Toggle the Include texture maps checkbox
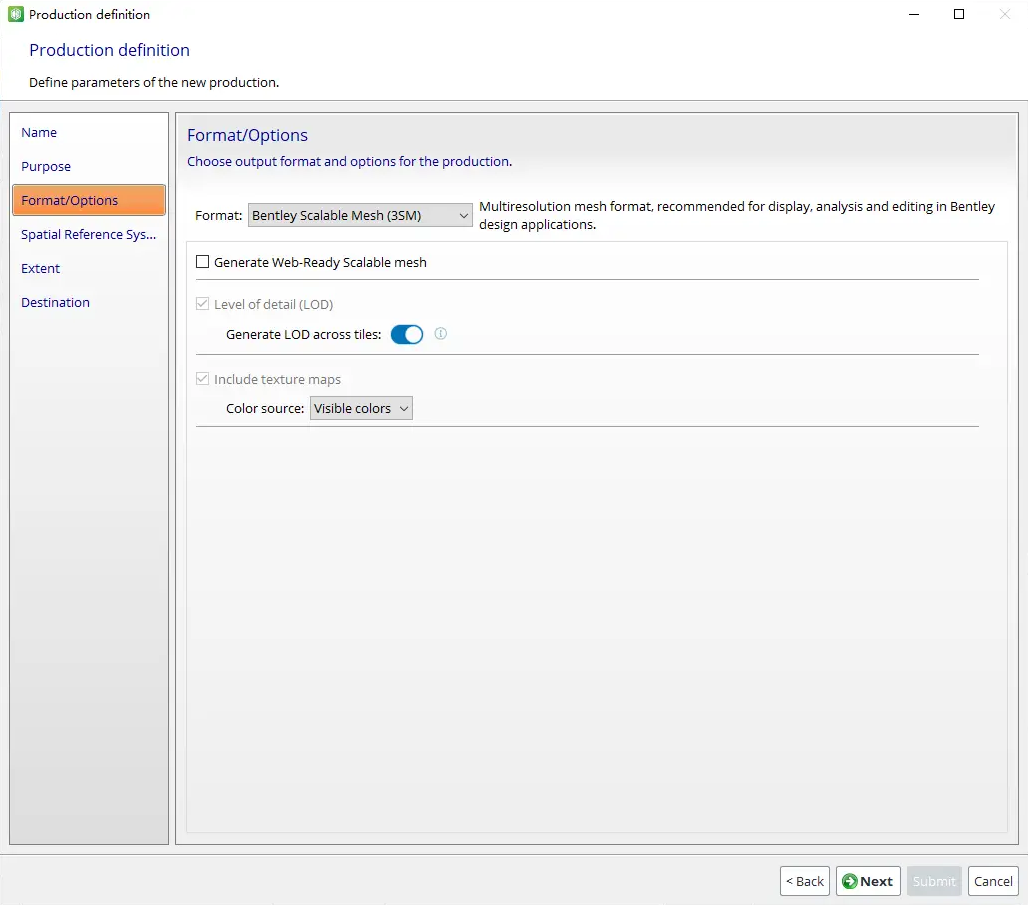Viewport: 1028px width, 905px height. pos(203,379)
